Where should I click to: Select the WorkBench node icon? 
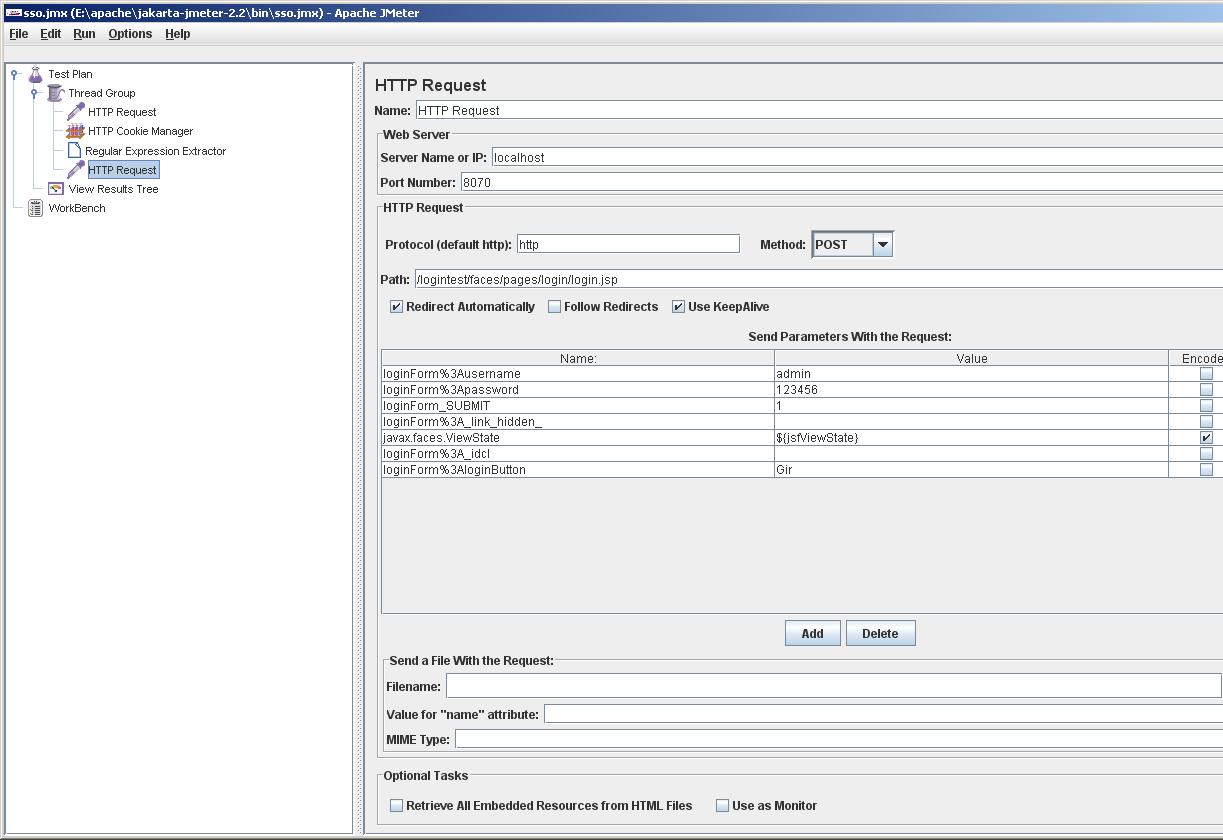coord(37,207)
